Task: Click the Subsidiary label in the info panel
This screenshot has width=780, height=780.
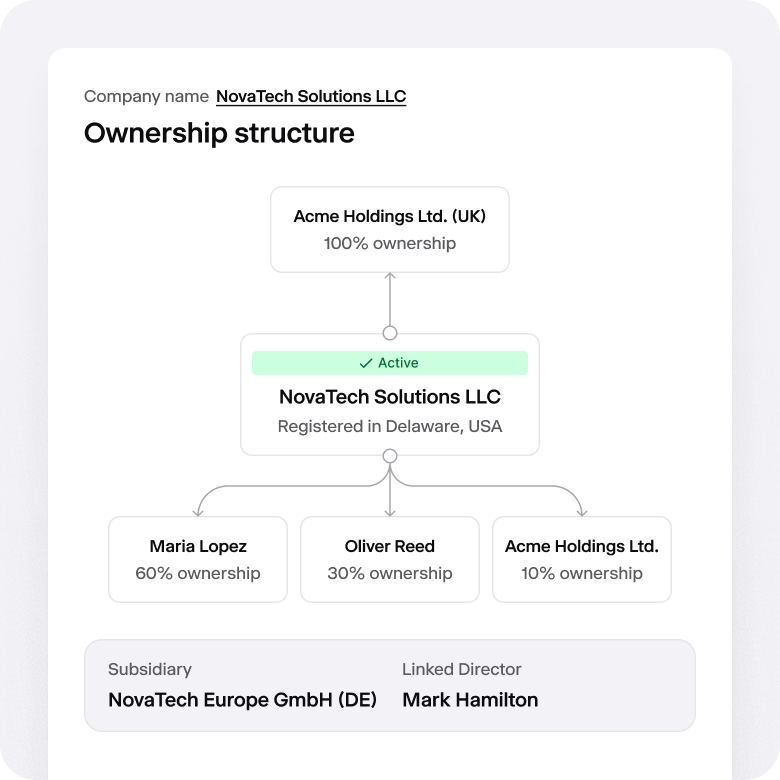Action: (x=150, y=669)
